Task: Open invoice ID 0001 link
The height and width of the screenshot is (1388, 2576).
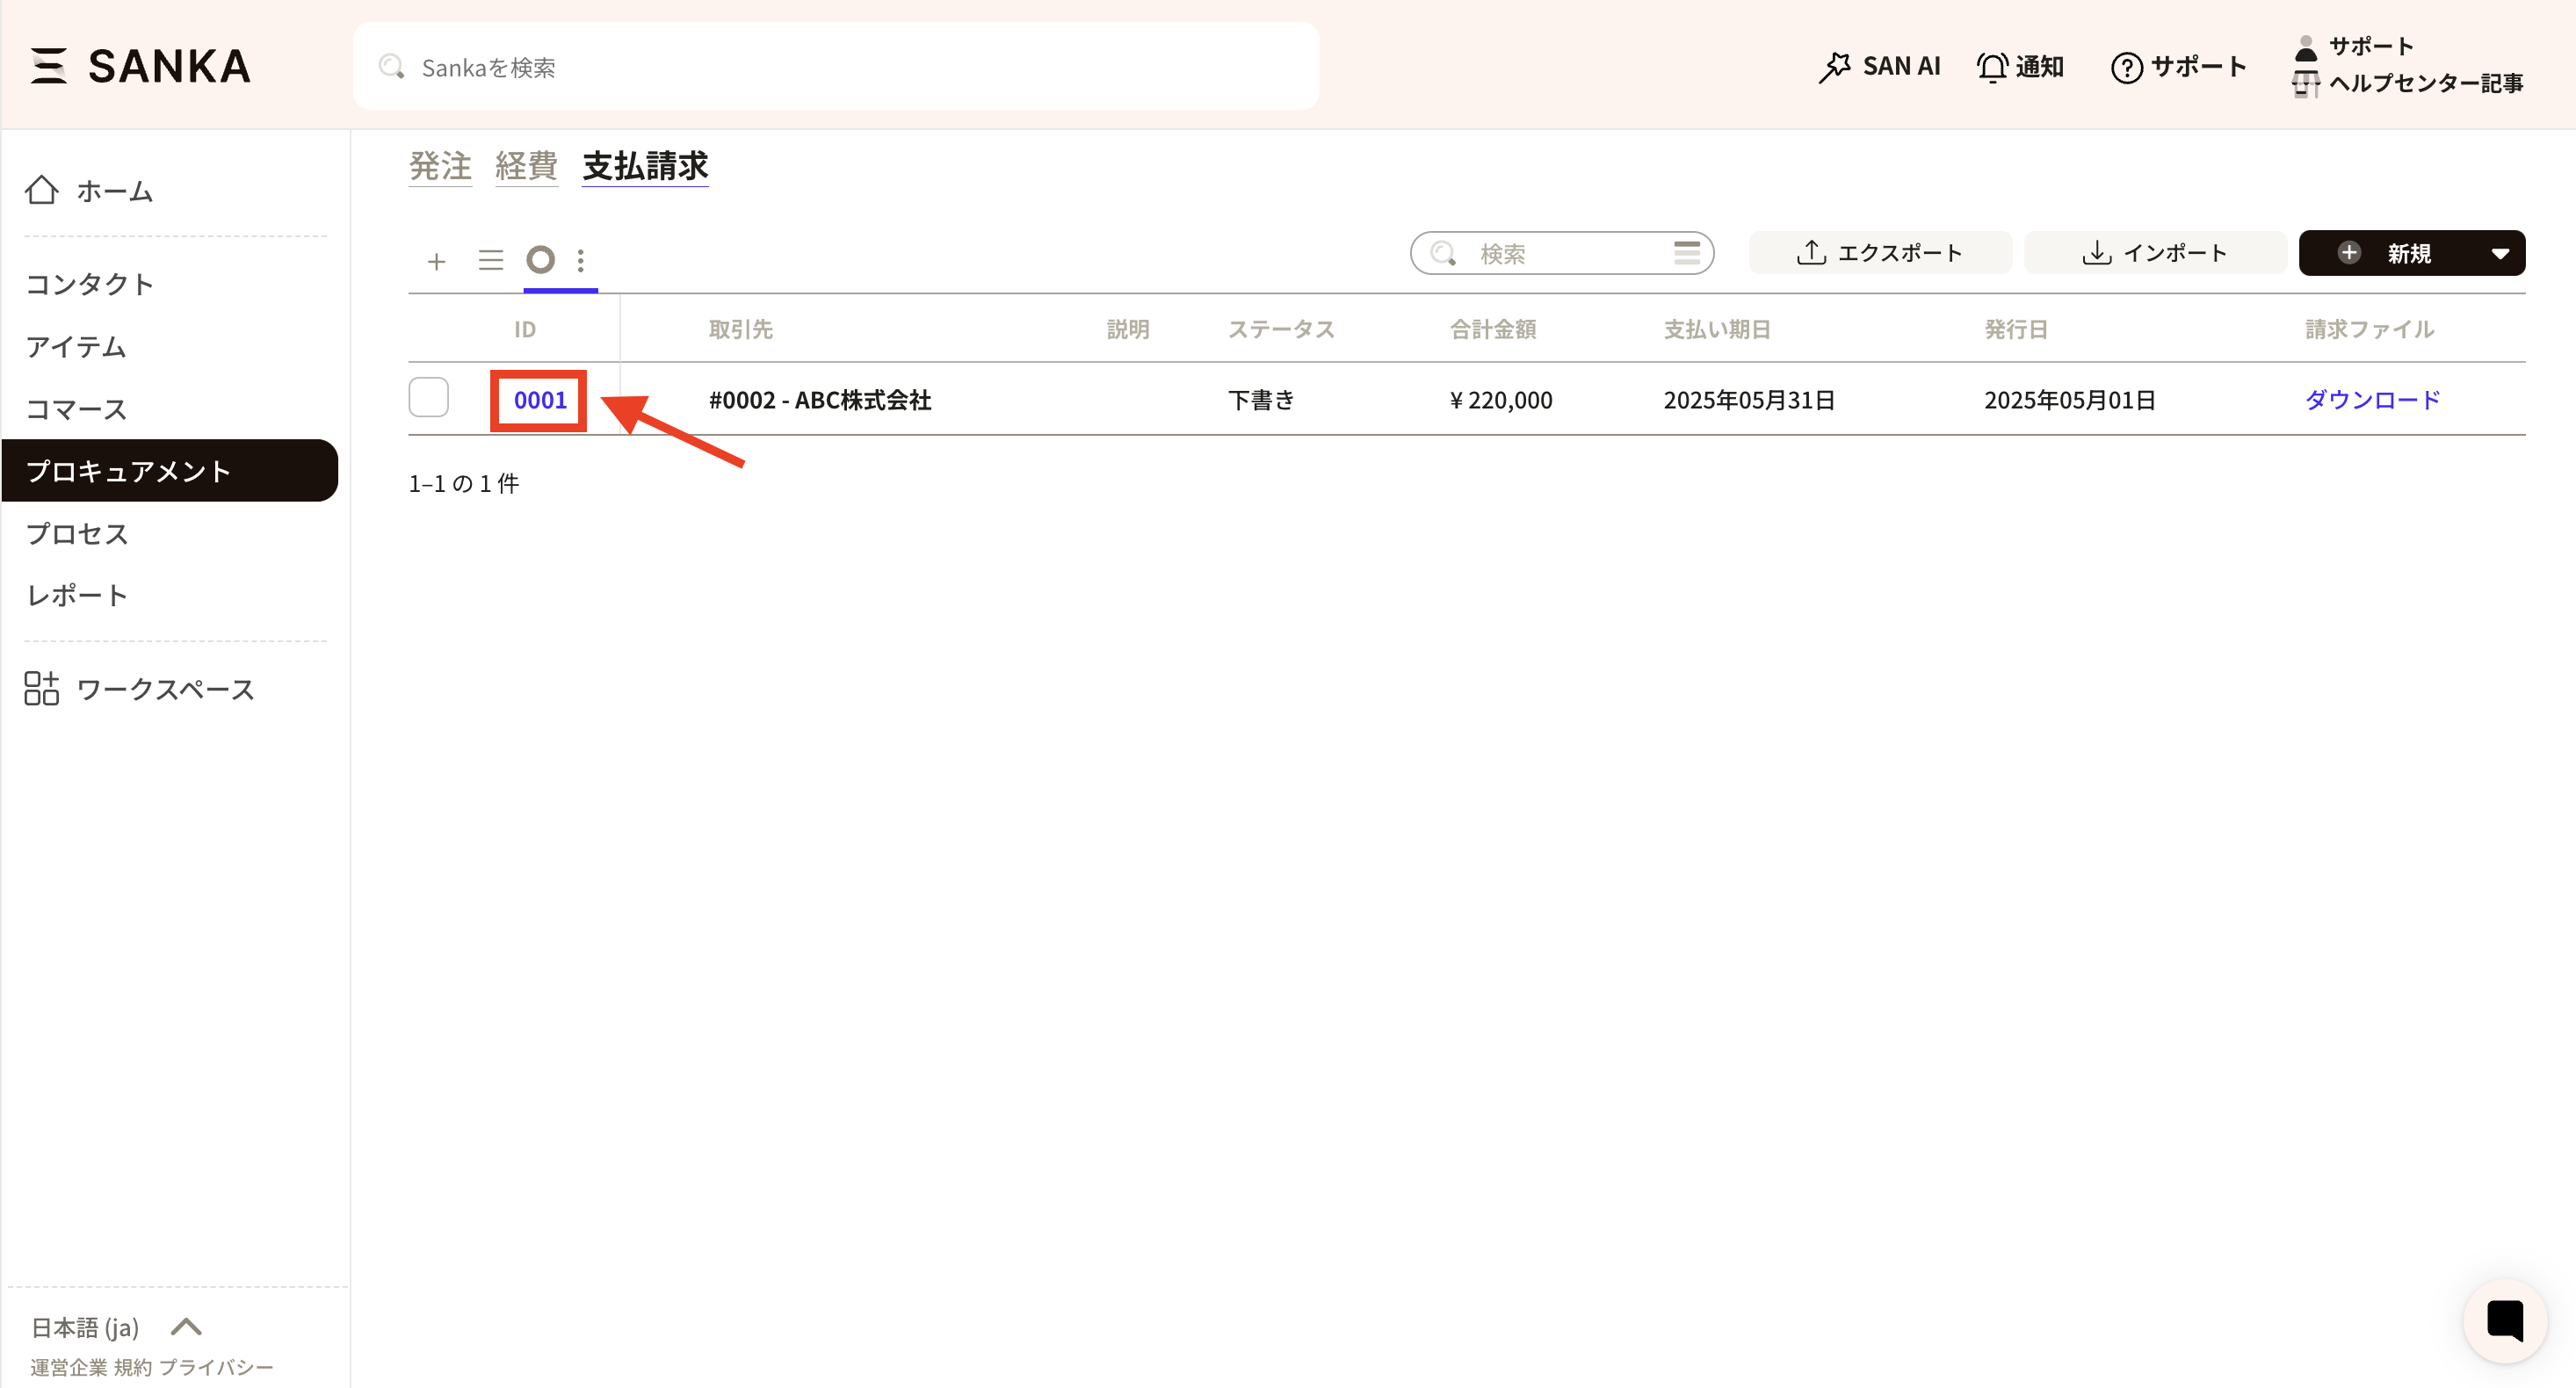Action: point(540,400)
